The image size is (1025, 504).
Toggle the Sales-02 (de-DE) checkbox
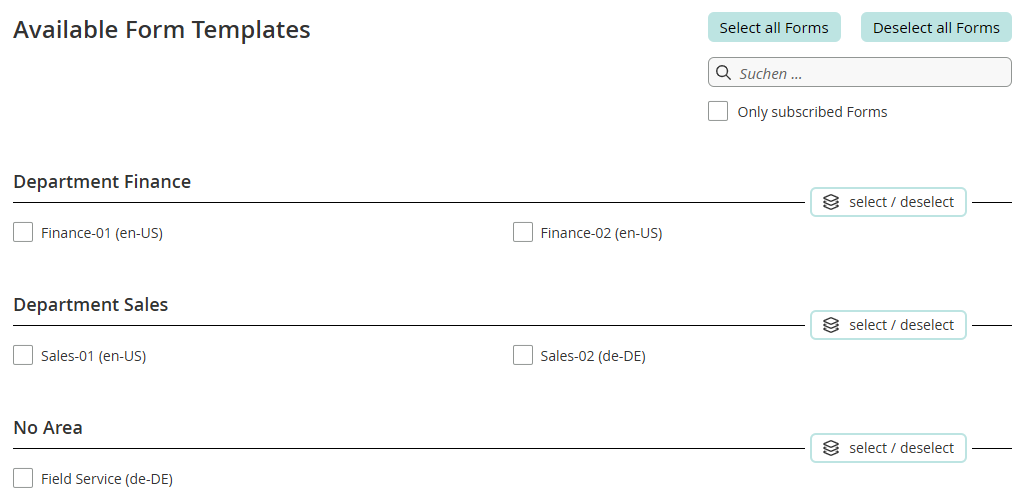pos(523,356)
